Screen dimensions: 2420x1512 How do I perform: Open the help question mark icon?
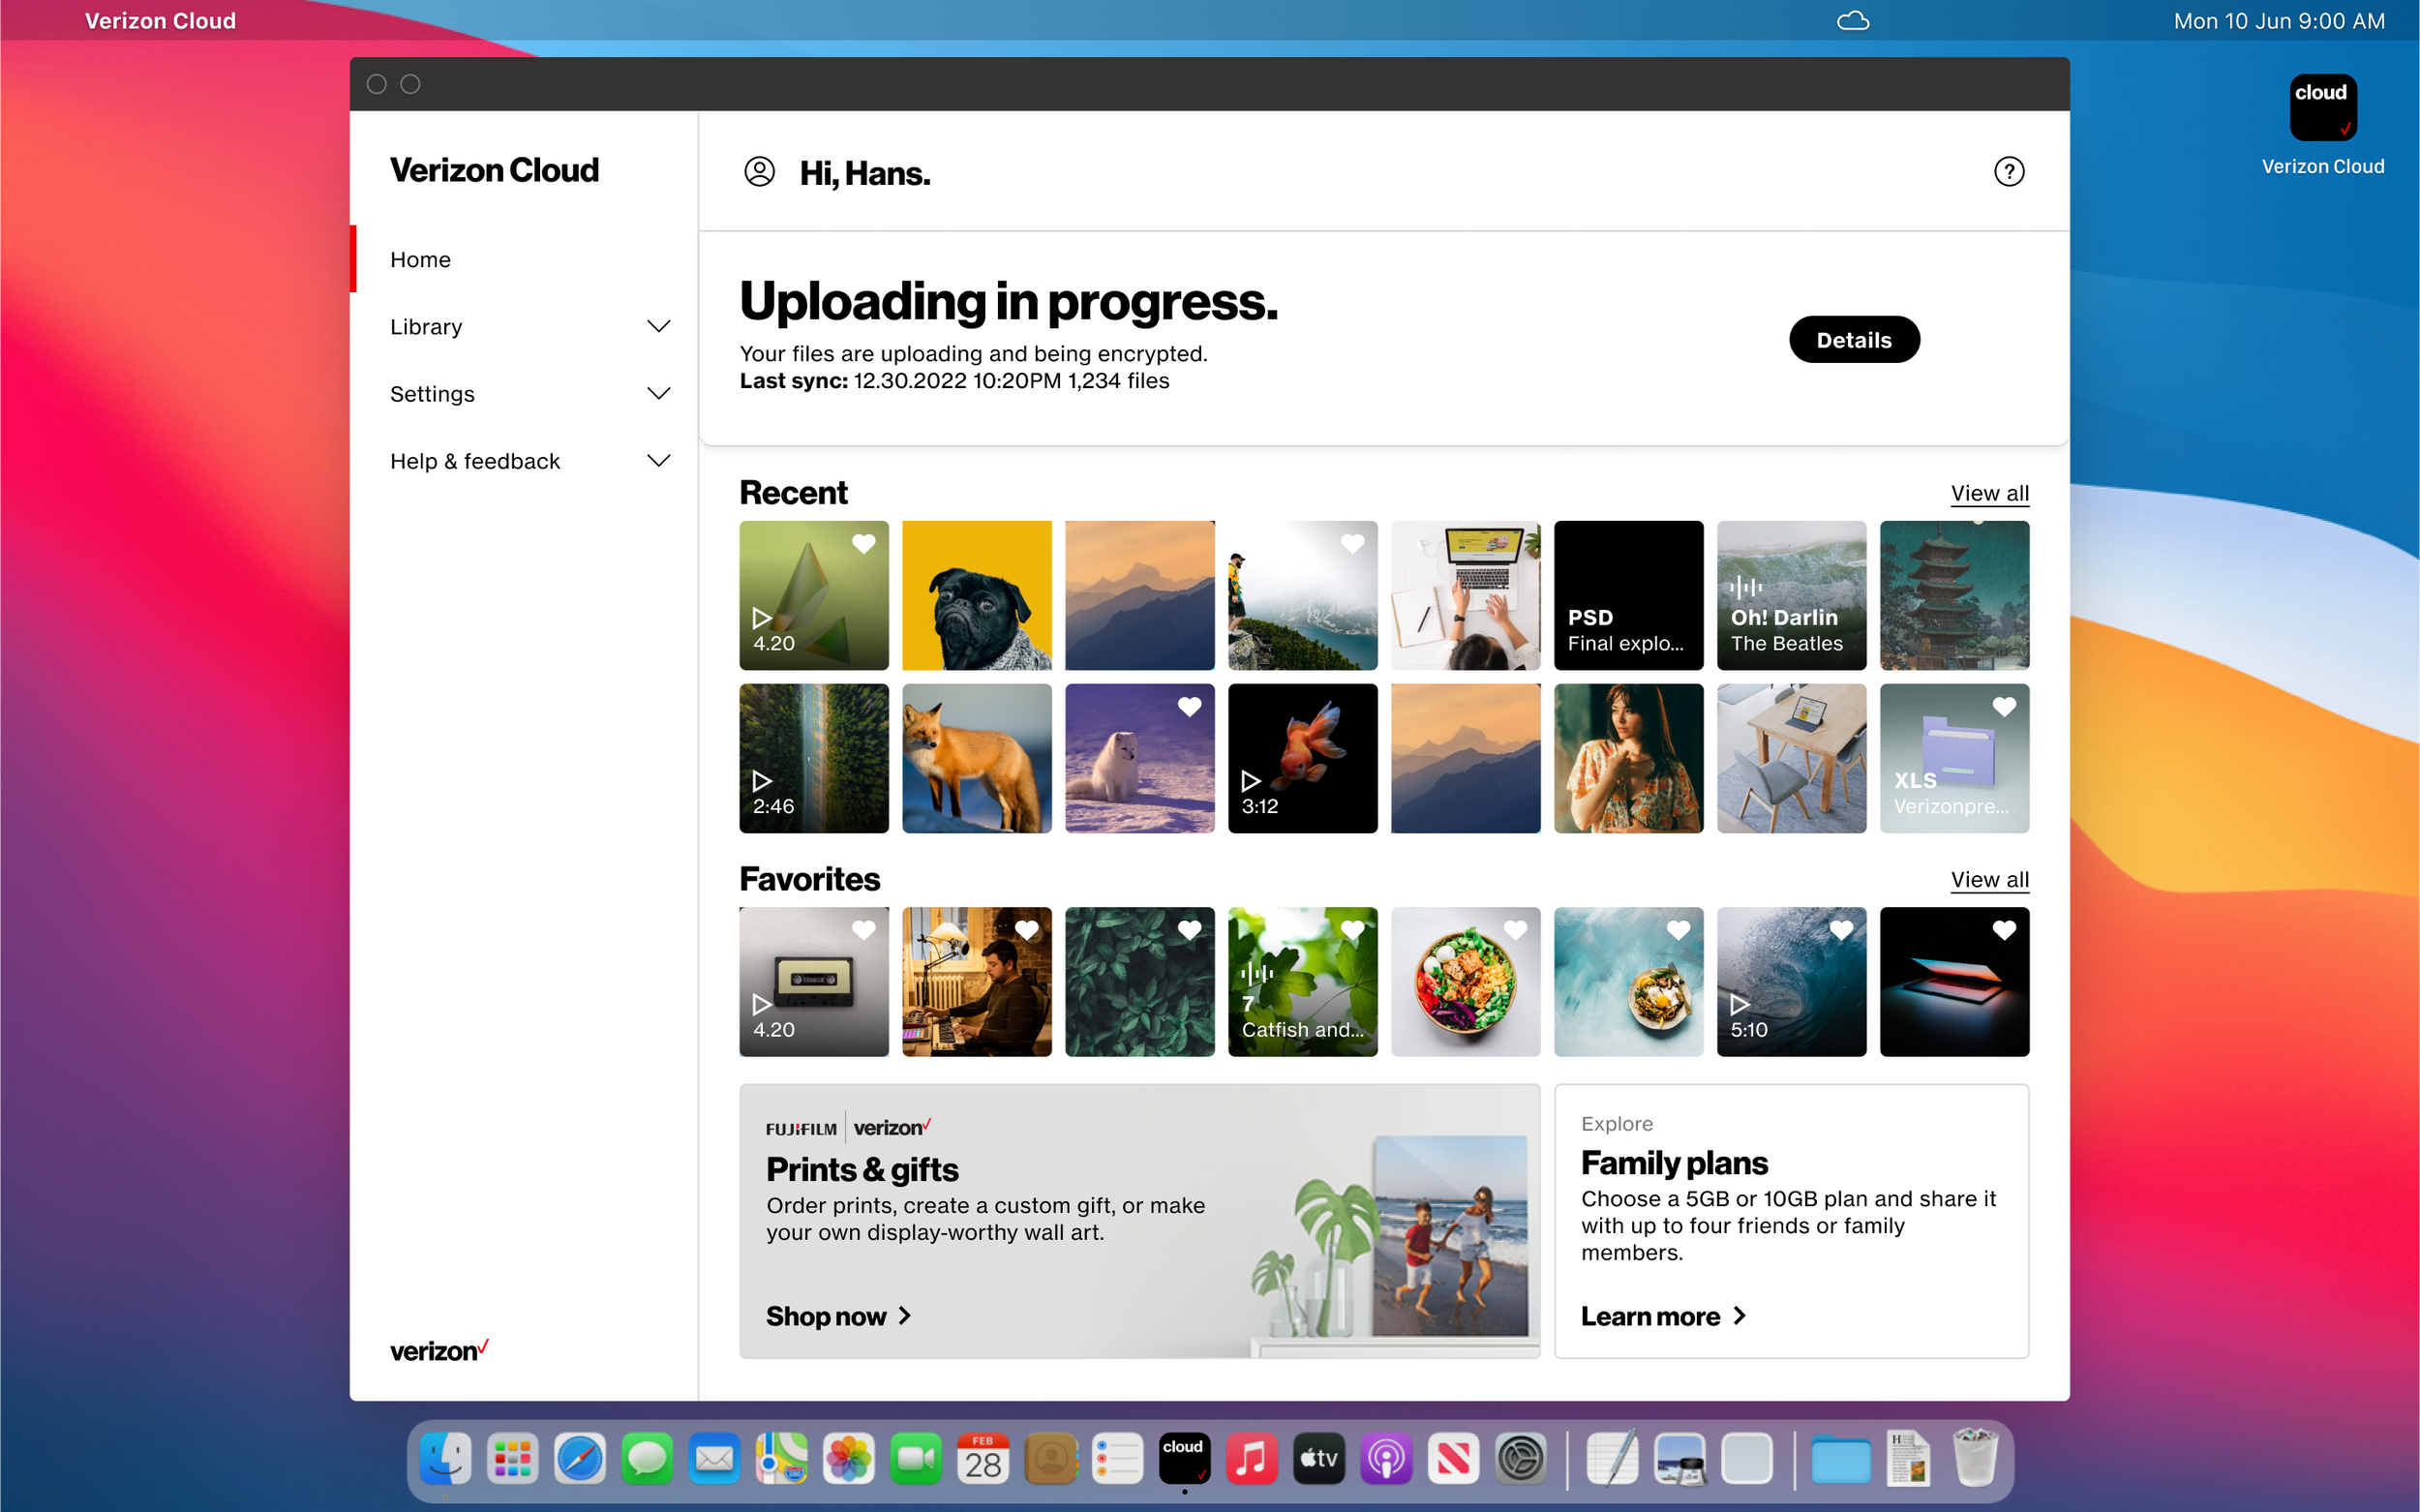pos(2008,172)
